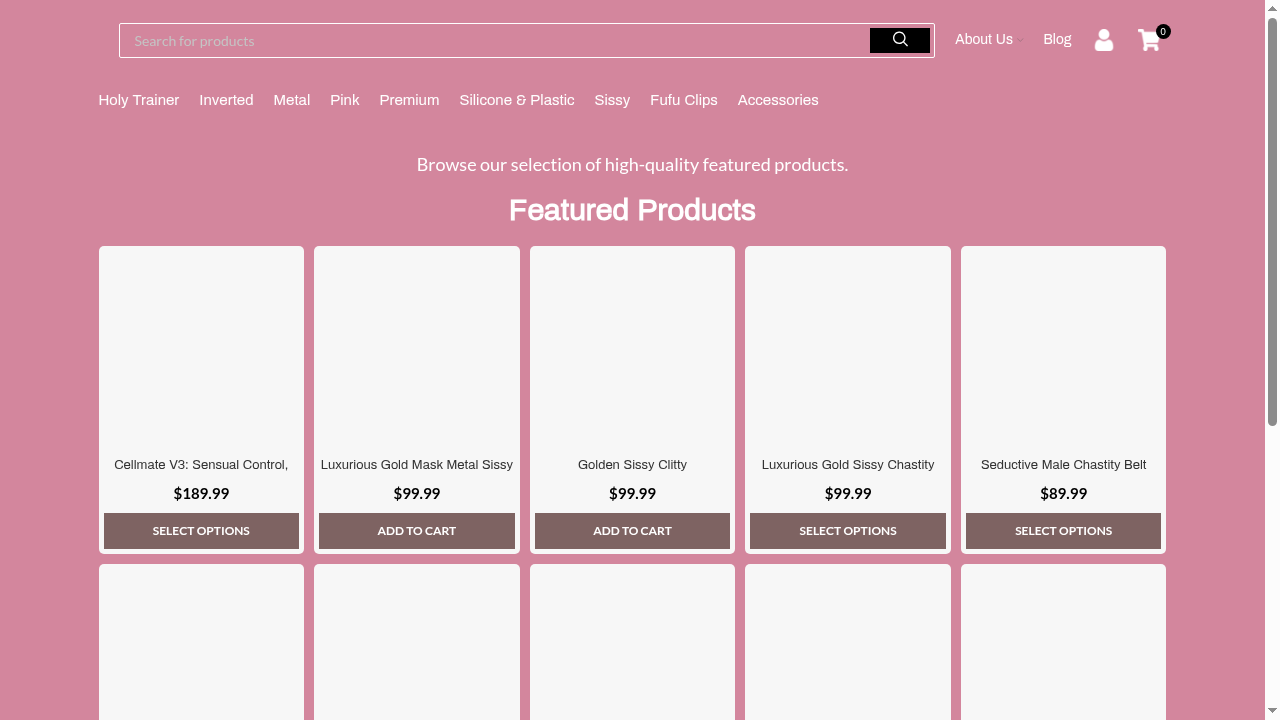Screen dimensions: 1280x720
Task: Click the magnifier search button
Action: [899, 40]
